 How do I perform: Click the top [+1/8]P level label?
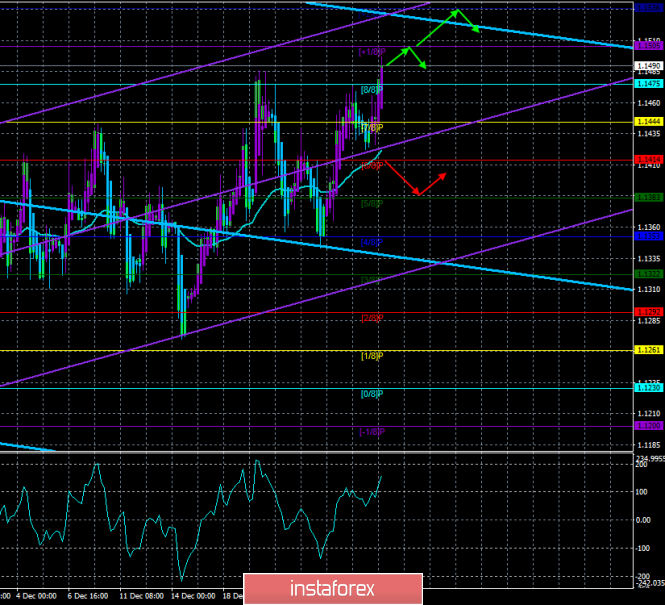(371, 52)
